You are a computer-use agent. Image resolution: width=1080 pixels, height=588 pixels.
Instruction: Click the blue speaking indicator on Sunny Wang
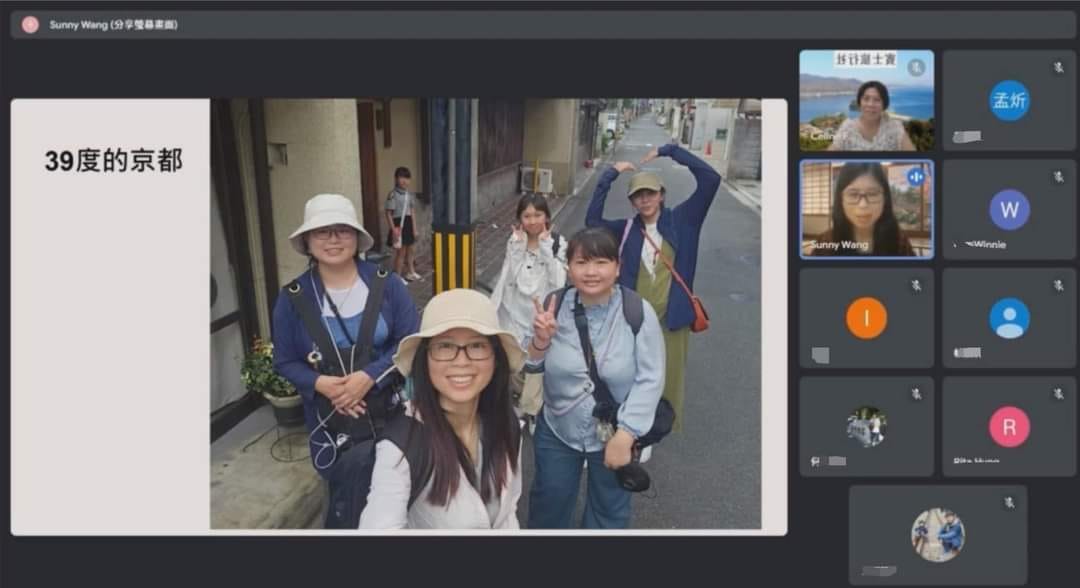pyautogui.click(x=915, y=177)
